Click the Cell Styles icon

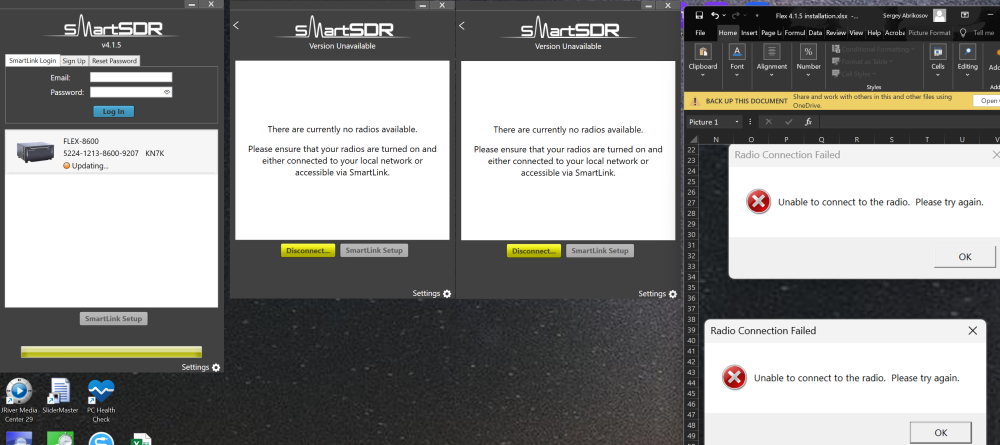point(836,74)
